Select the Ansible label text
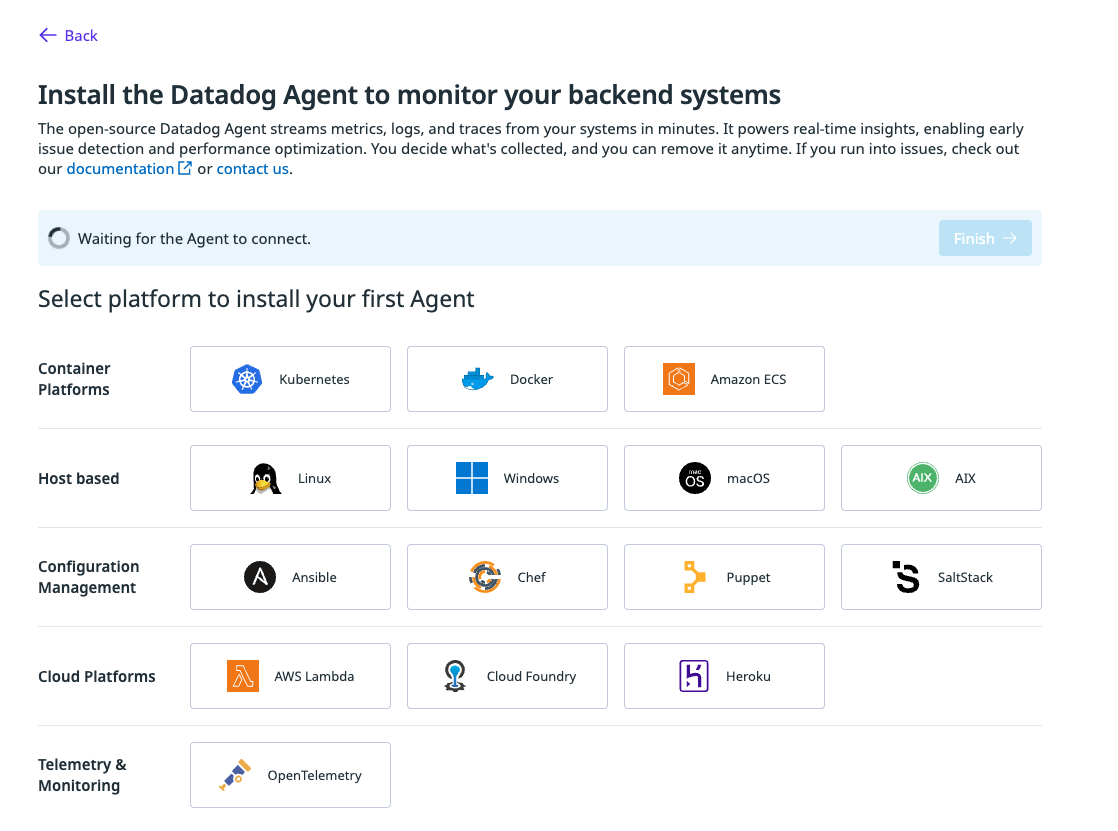 (314, 578)
